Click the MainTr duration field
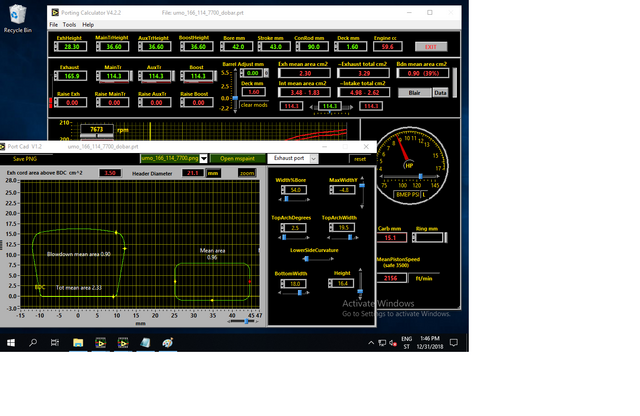This screenshot has height=416, width=640. [115, 76]
